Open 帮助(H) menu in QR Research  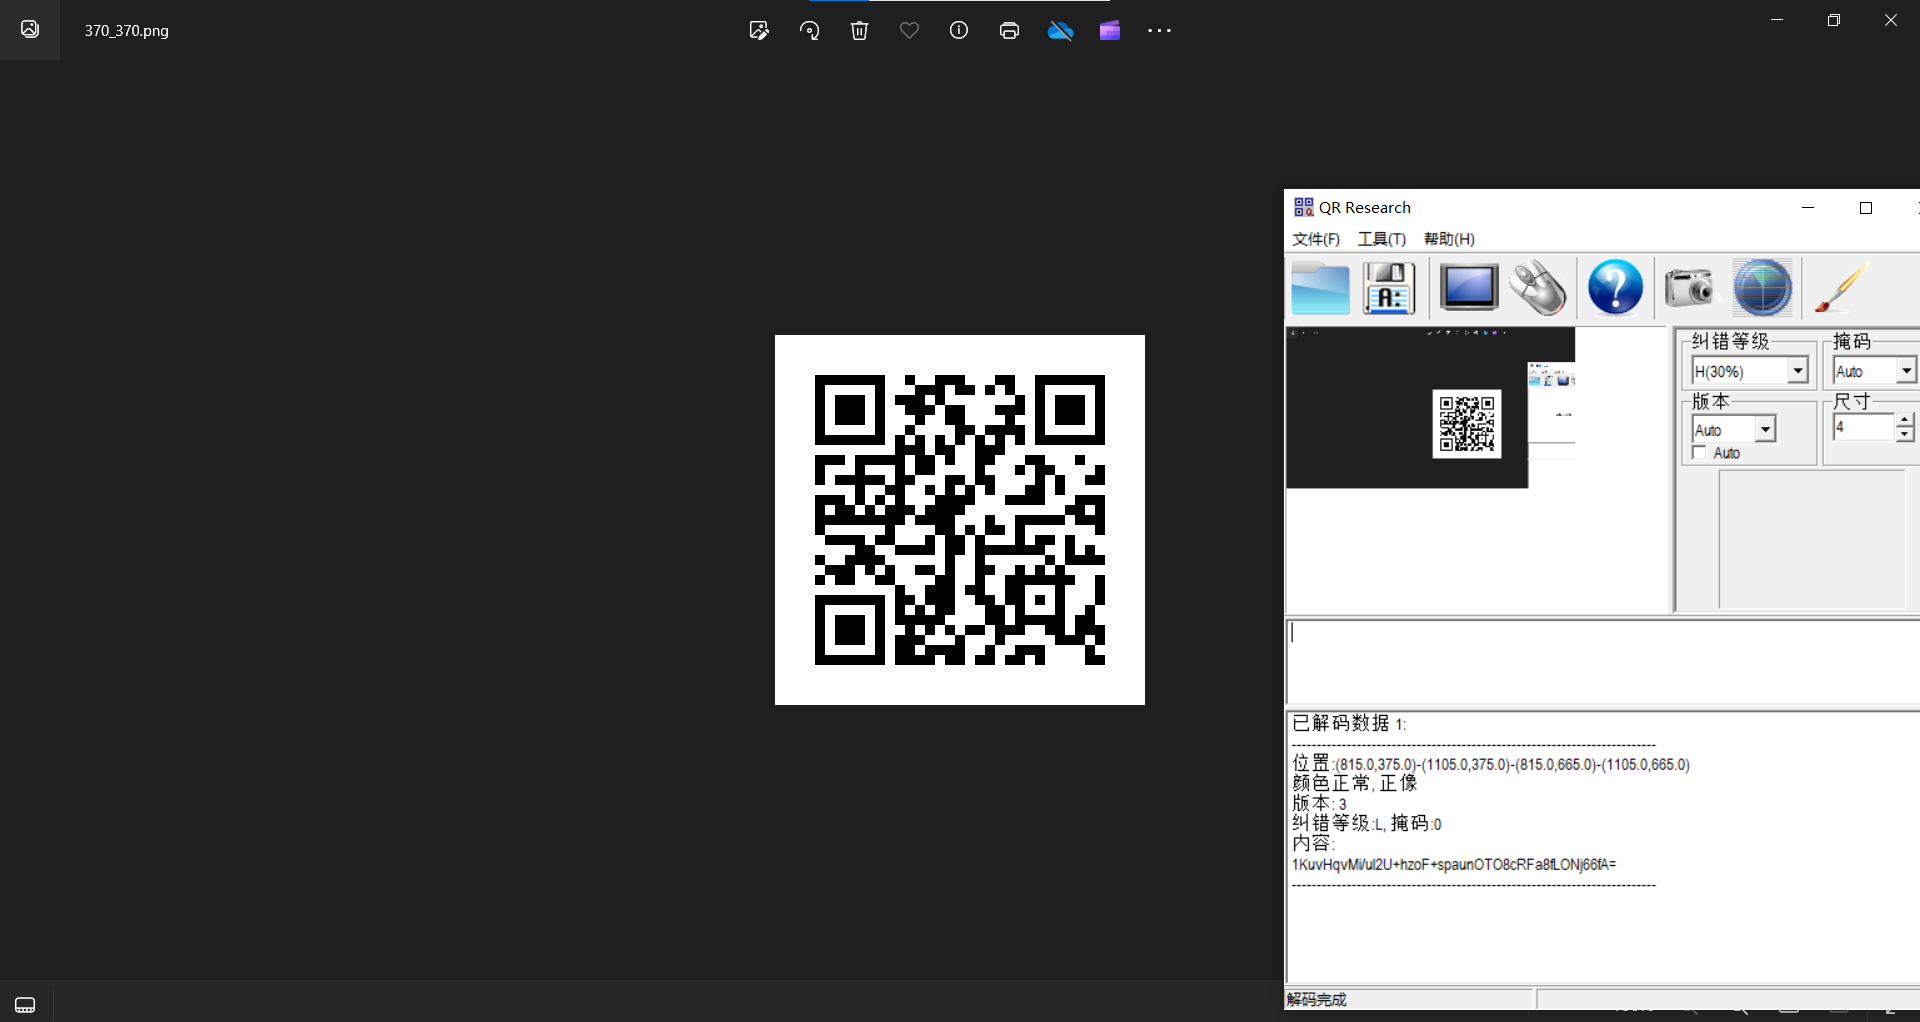point(1449,239)
